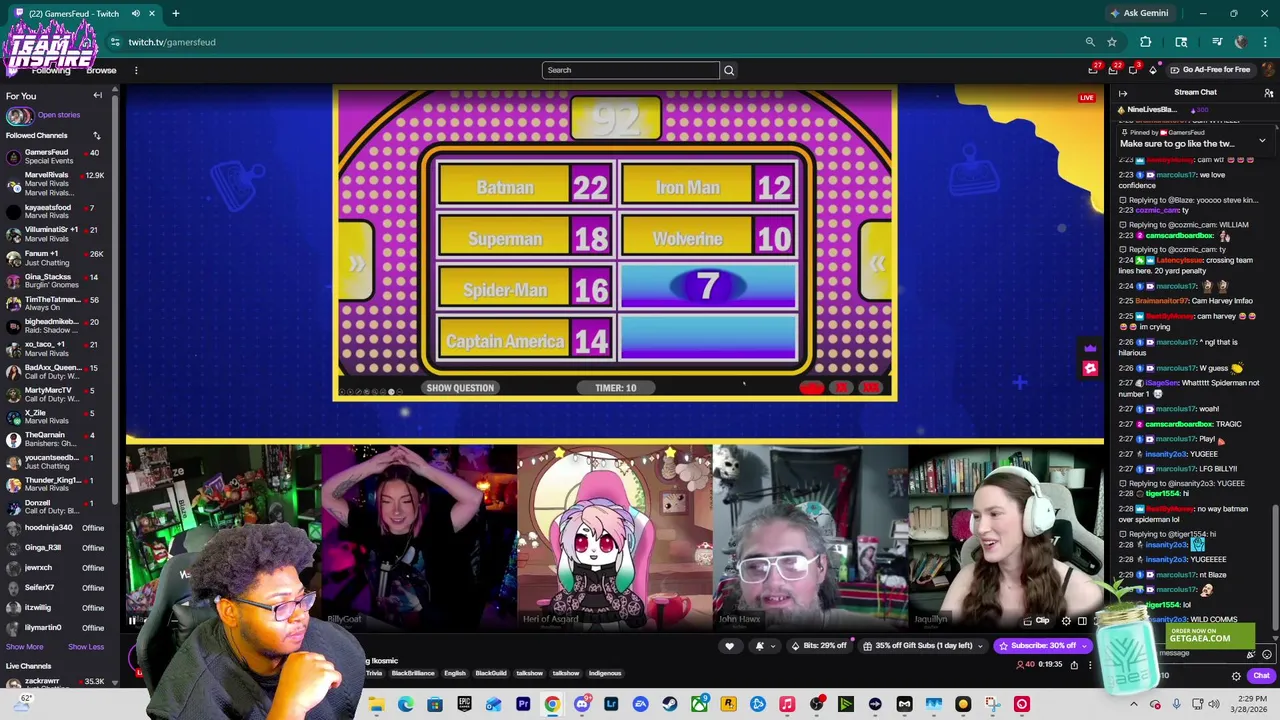The height and width of the screenshot is (720, 1280).
Task: Open the emote picker in chat input
Action: click(x=1267, y=654)
